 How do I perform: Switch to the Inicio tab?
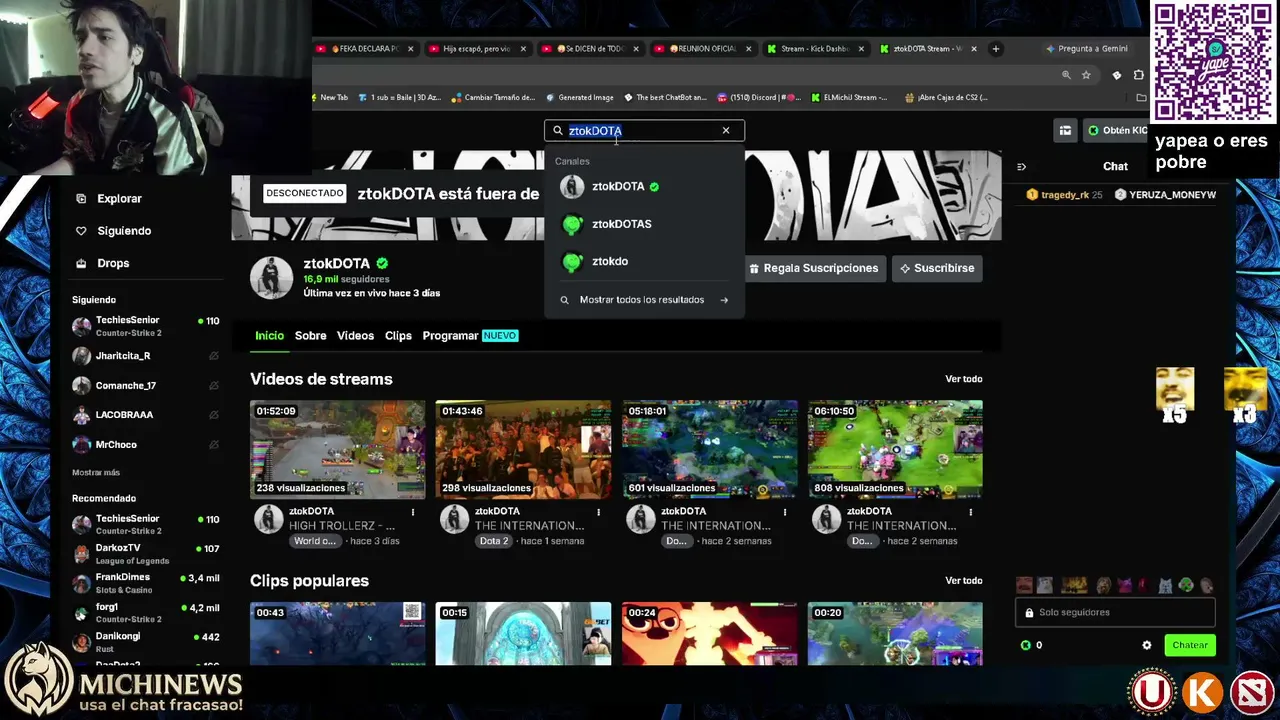(x=269, y=336)
